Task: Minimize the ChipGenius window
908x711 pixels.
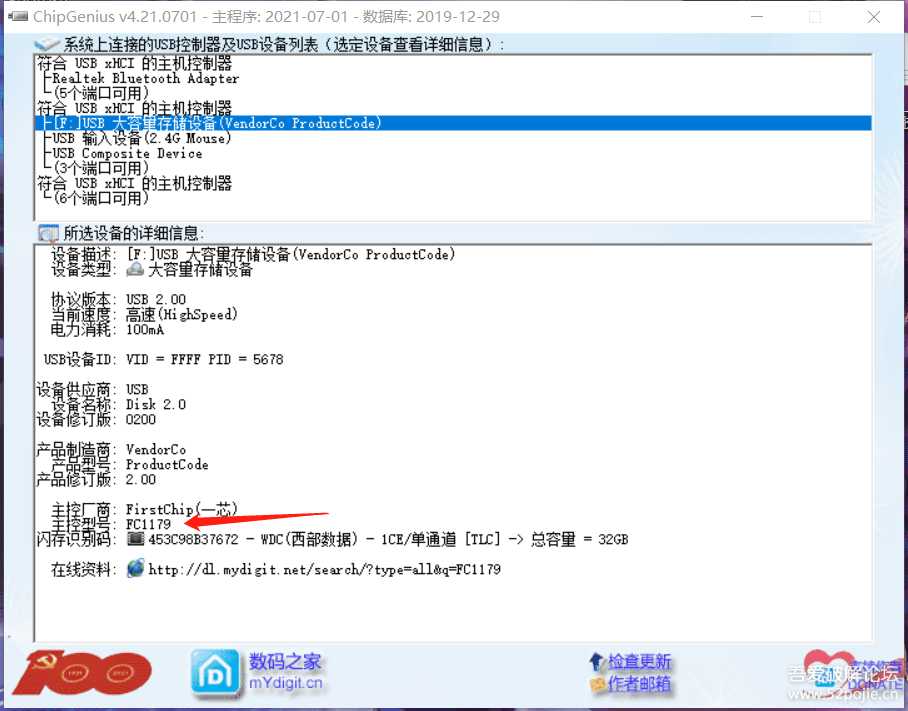Action: (756, 17)
